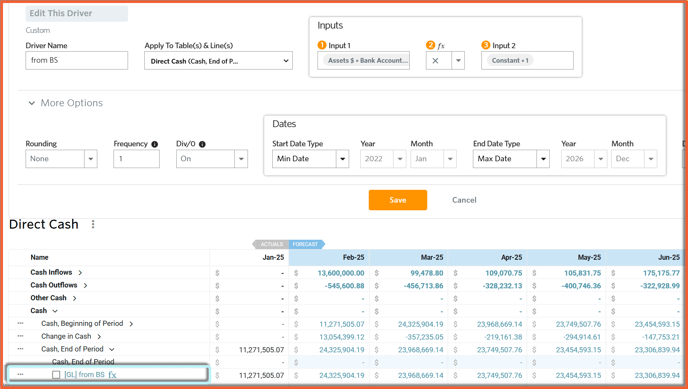This screenshot has width=688, height=389.
Task: Click the Name column header
Action: point(39,257)
